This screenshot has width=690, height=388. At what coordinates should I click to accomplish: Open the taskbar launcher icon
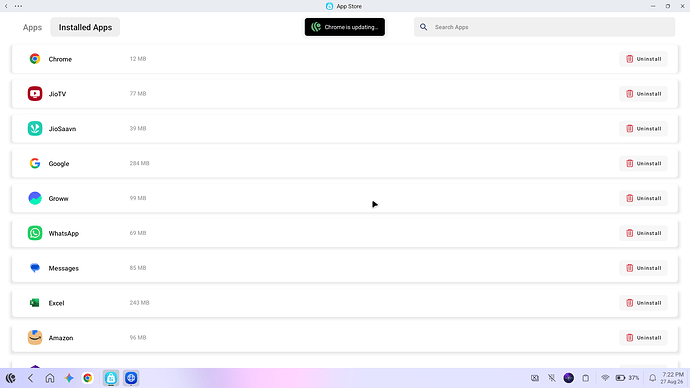pyautogui.click(x=11, y=378)
